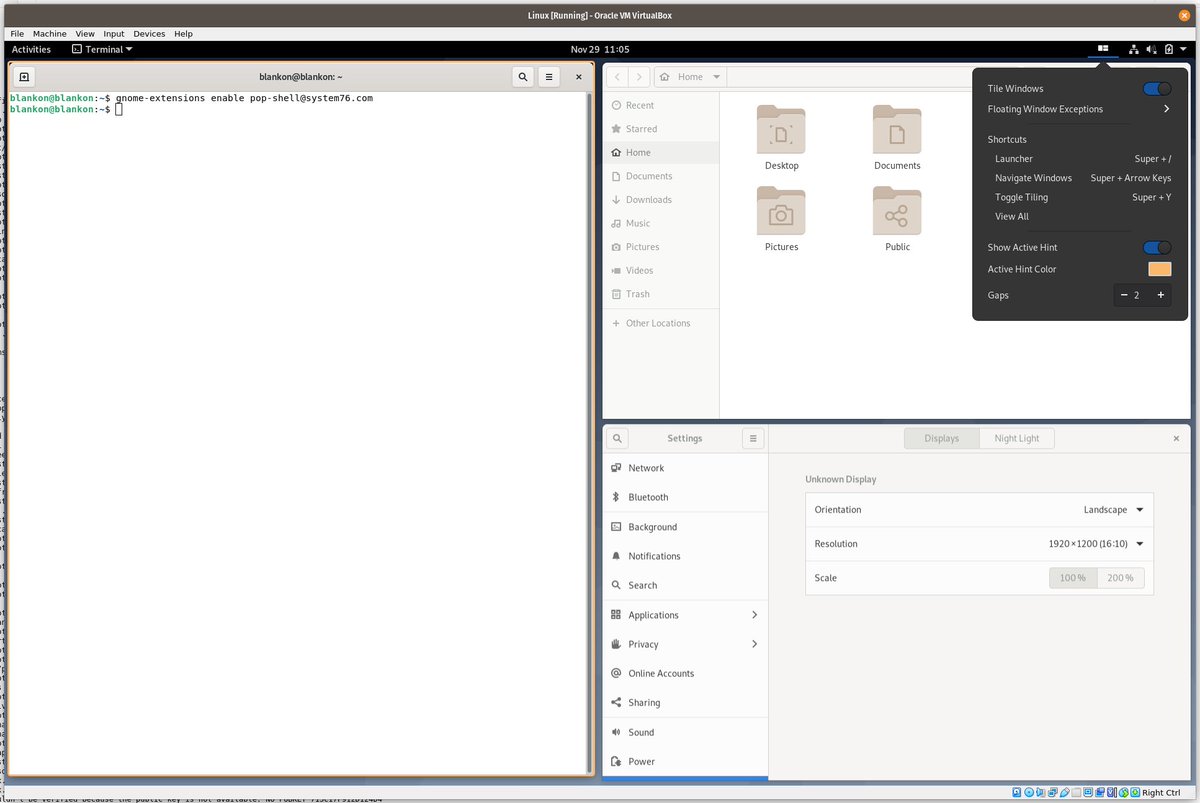Click the Activities button
This screenshot has height=803, width=1200.
(x=31, y=49)
